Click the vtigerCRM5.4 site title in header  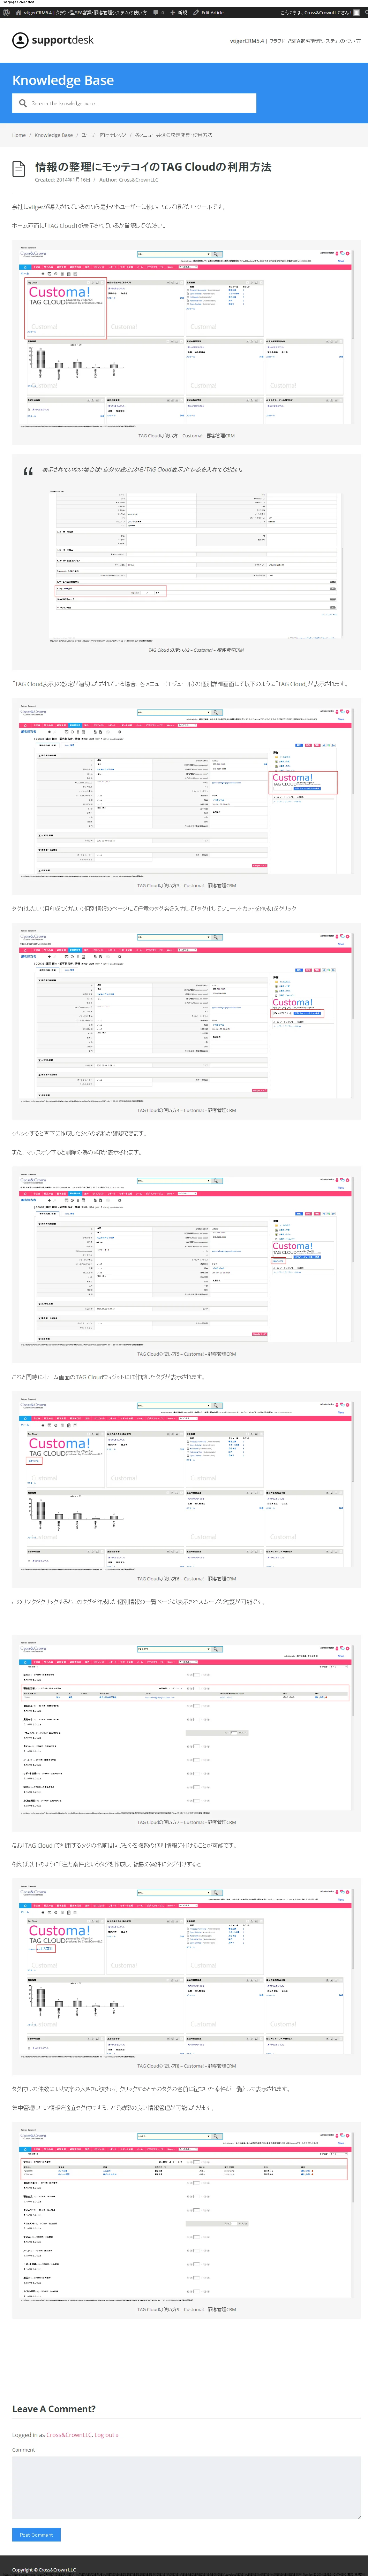295,41
